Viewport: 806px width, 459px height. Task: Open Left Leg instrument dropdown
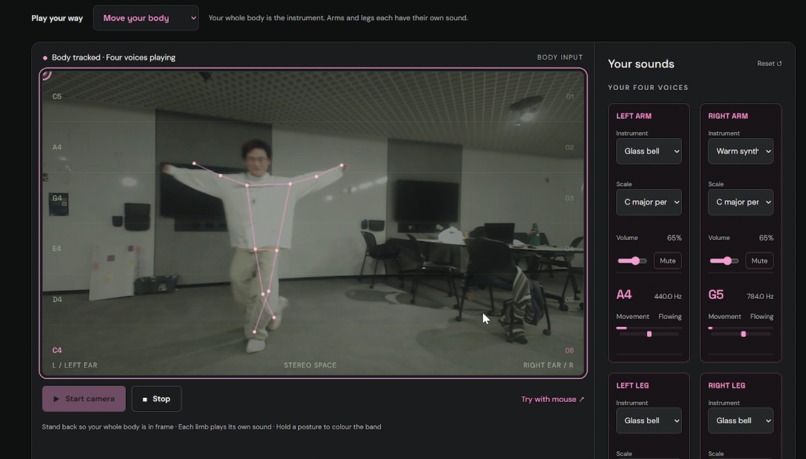(x=649, y=420)
